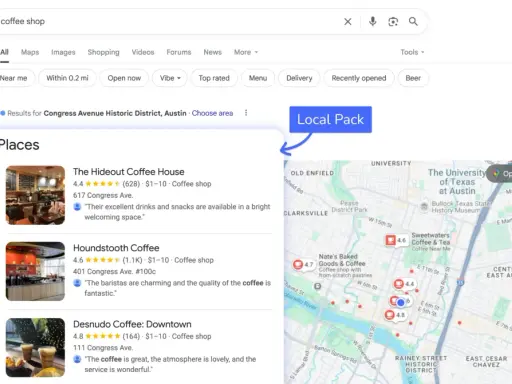Click the 4.6 map pin near Sweetwaters
The height and width of the screenshot is (384, 512).
click(x=396, y=240)
